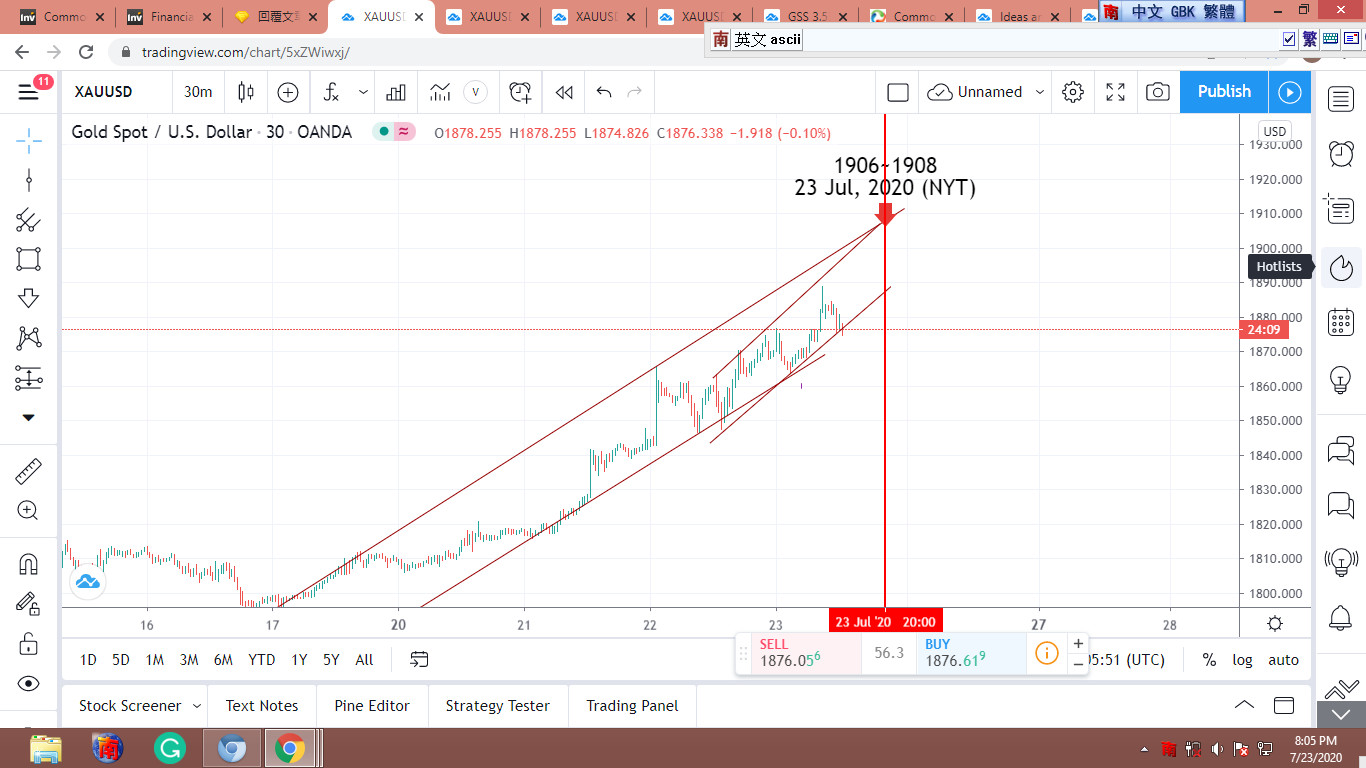
Task: Show All data range on chart
Action: [364, 659]
